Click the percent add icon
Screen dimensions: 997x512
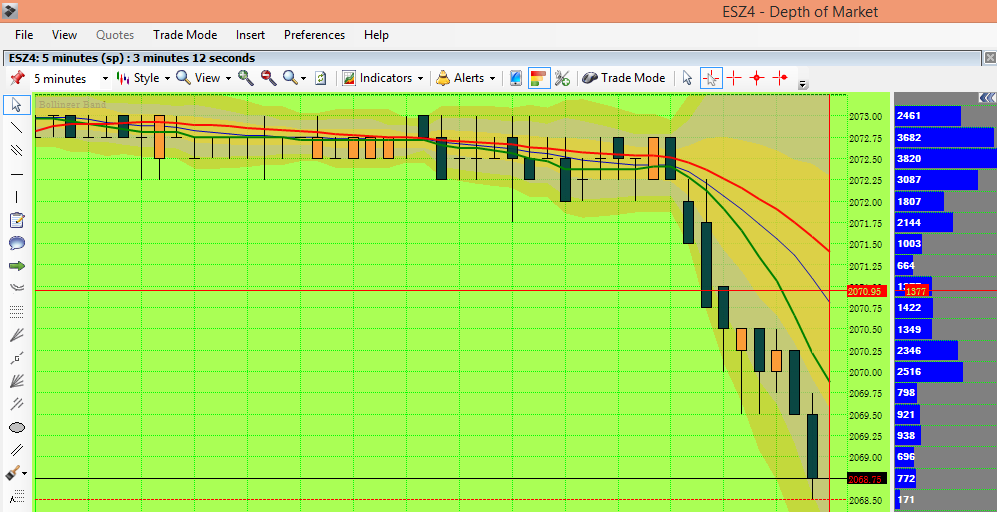point(561,78)
